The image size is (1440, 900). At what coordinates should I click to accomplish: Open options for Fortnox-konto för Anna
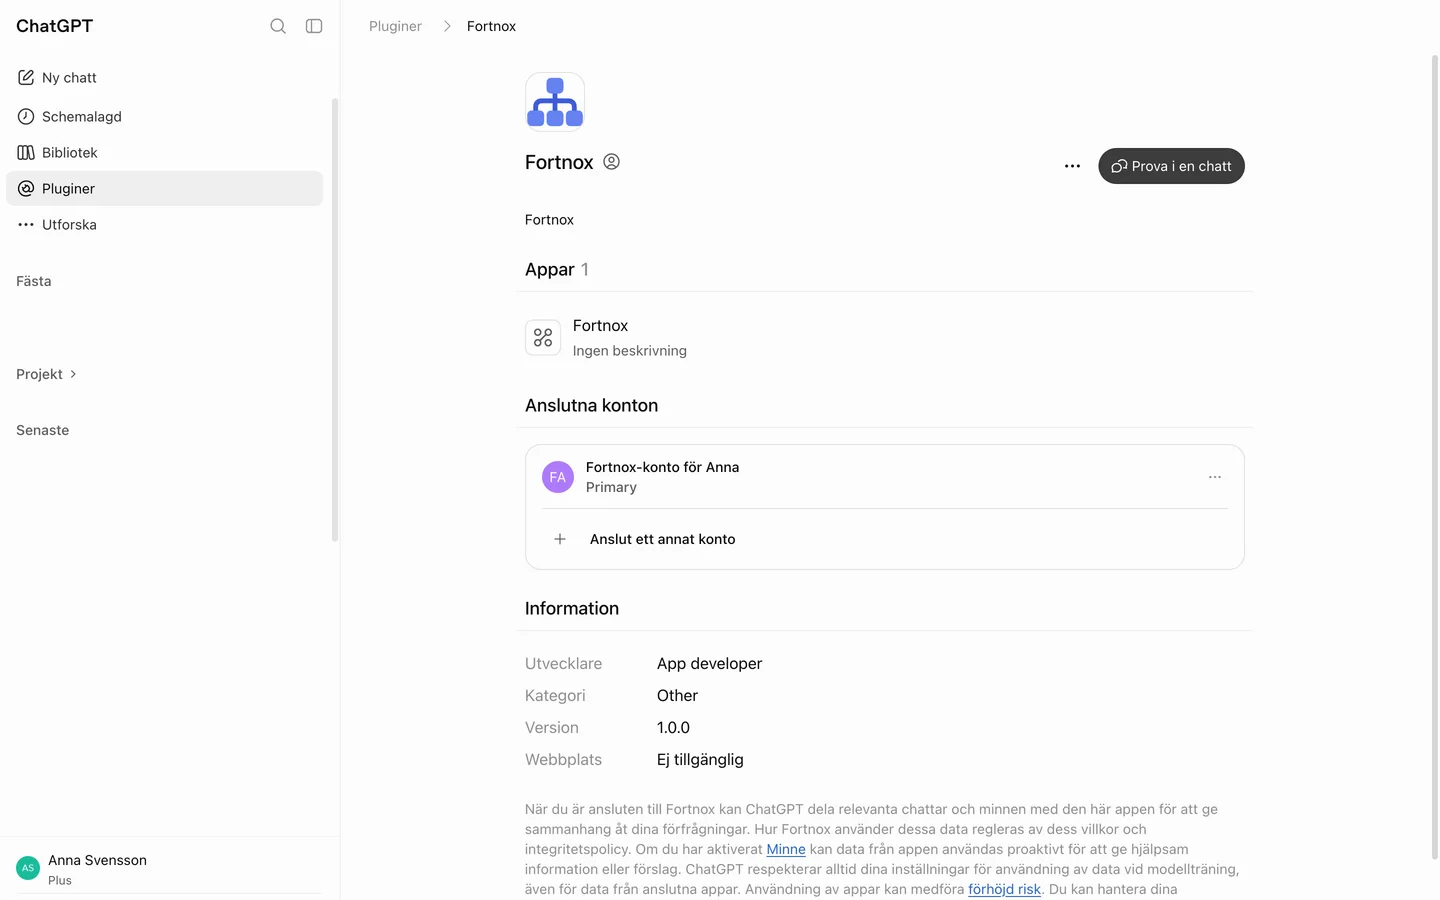[x=1215, y=477]
